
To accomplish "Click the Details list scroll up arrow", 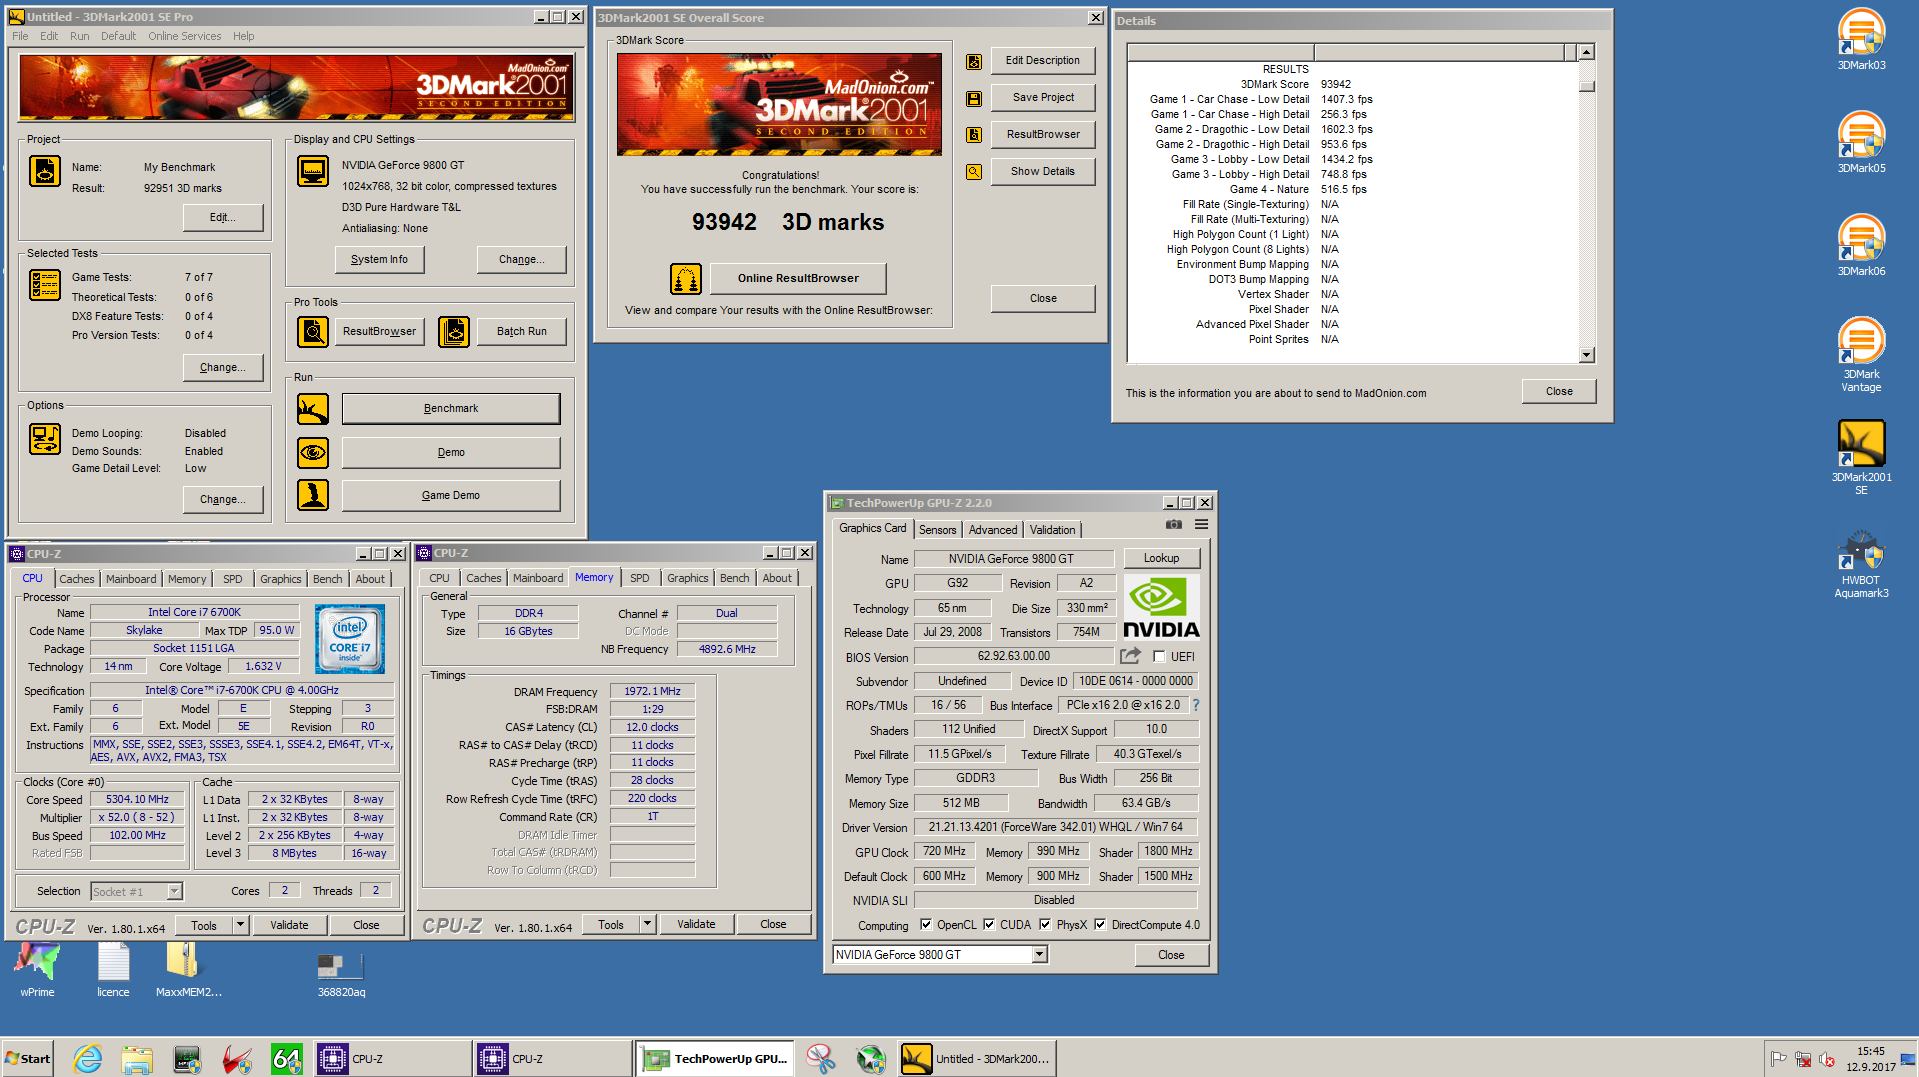I will [x=1586, y=52].
